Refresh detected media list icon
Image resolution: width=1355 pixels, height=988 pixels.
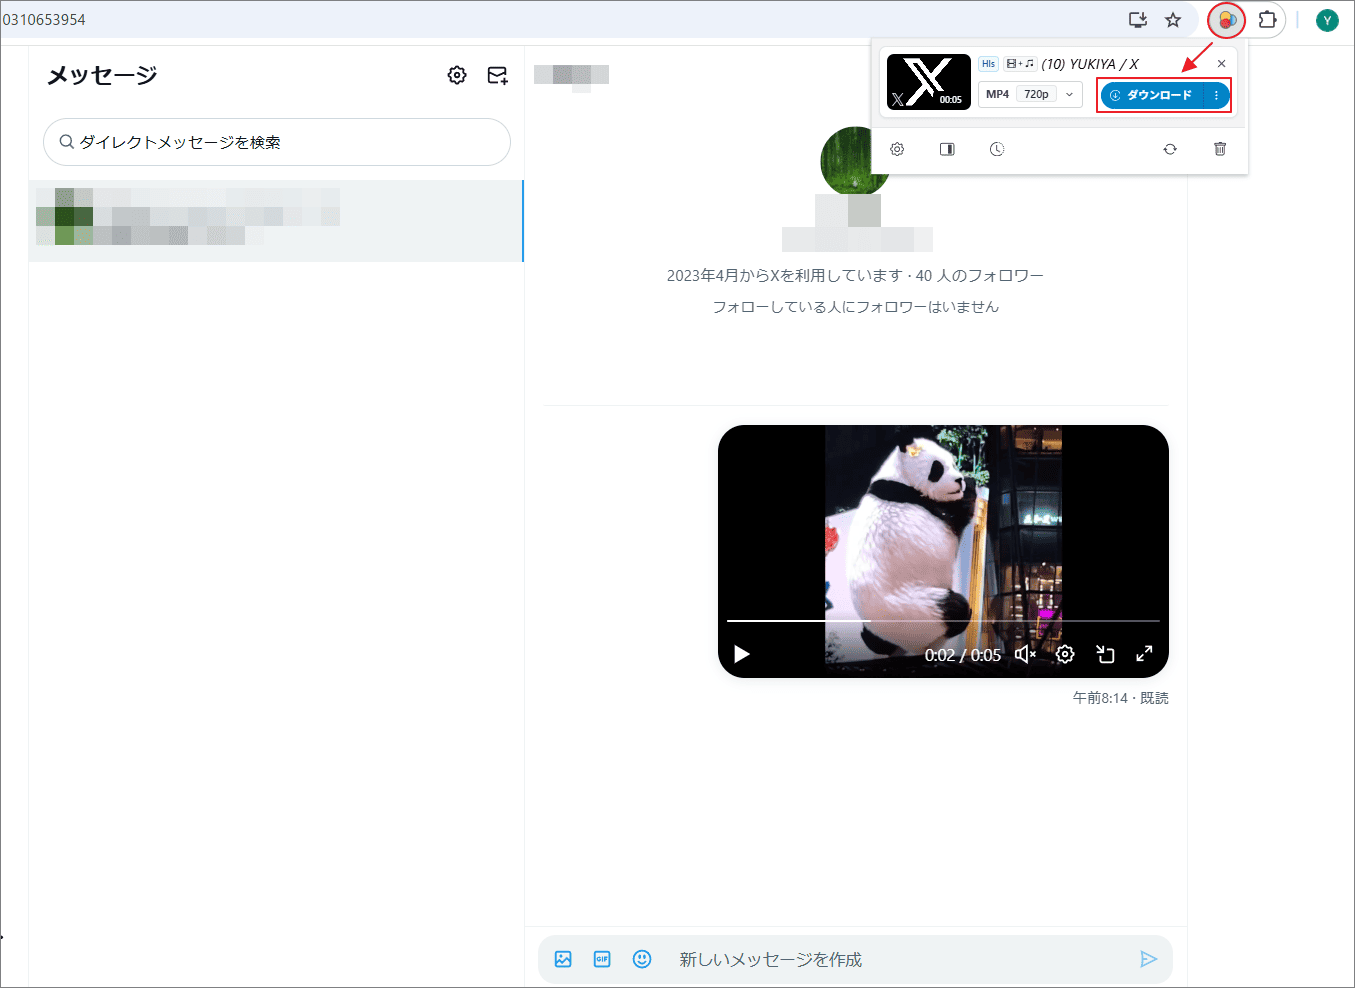click(1170, 149)
